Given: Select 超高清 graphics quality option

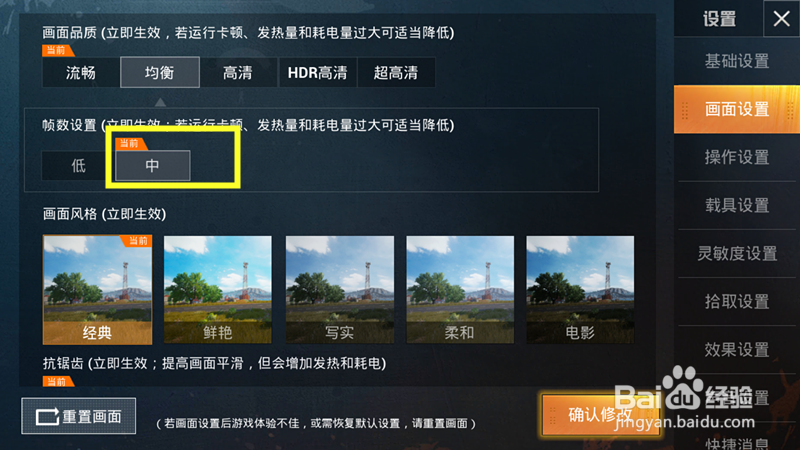Looking at the screenshot, I should tap(396, 72).
